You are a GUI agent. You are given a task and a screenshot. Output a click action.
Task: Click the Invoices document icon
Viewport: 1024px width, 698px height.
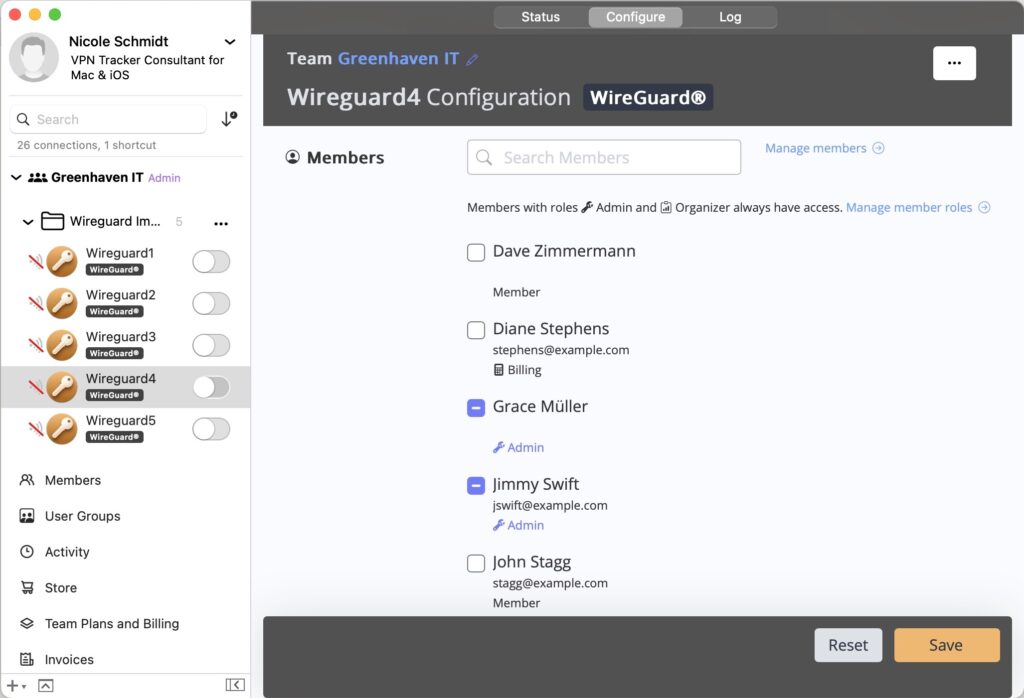tap(27, 659)
